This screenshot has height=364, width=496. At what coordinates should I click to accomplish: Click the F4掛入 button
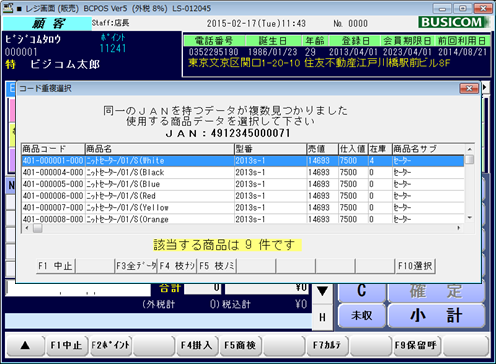coord(197,345)
